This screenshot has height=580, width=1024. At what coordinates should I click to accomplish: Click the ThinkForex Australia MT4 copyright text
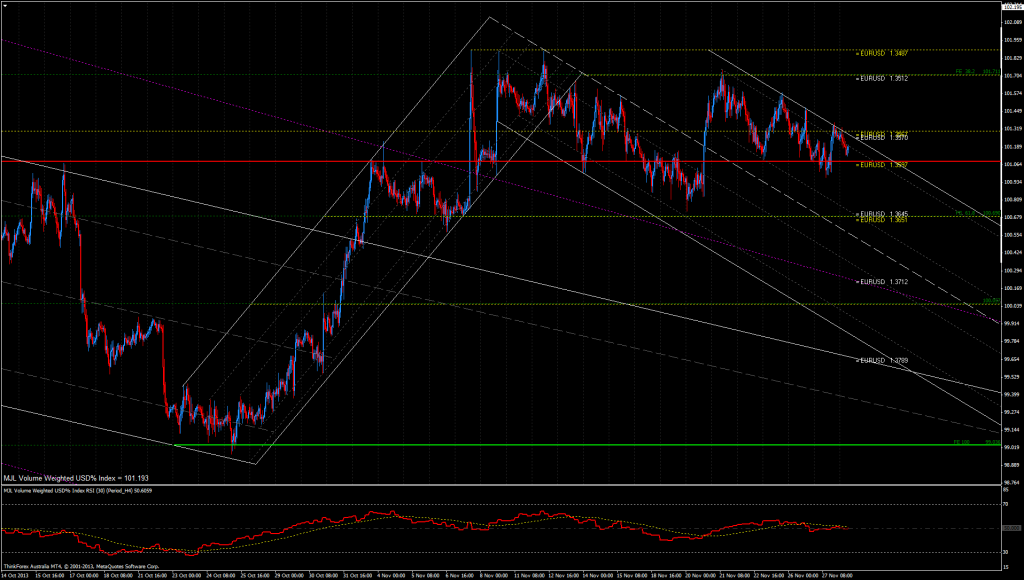coord(82,566)
